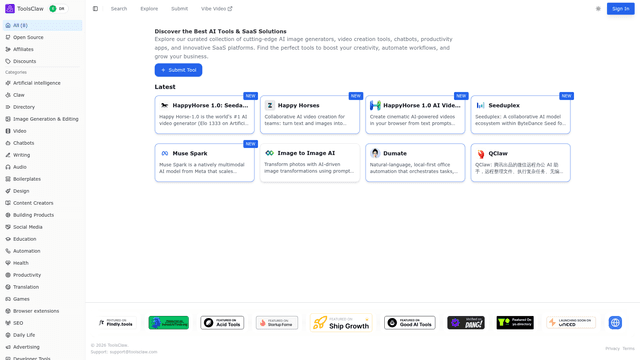
Task: Click the Productivity category icon
Action: pyautogui.click(x=8, y=275)
